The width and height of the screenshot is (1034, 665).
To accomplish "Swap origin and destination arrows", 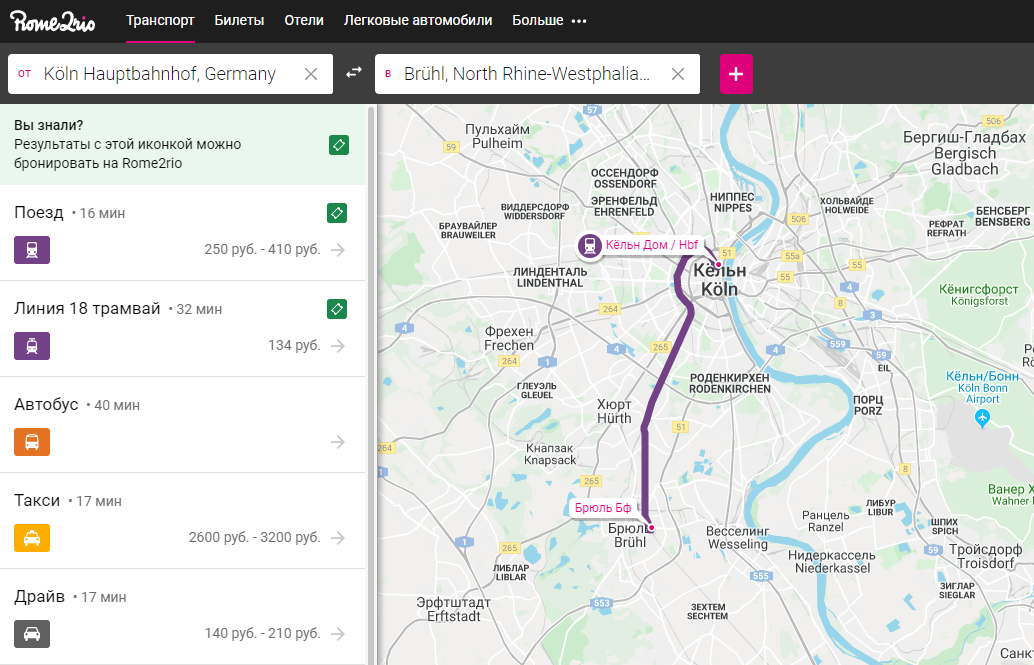I will 354,73.
